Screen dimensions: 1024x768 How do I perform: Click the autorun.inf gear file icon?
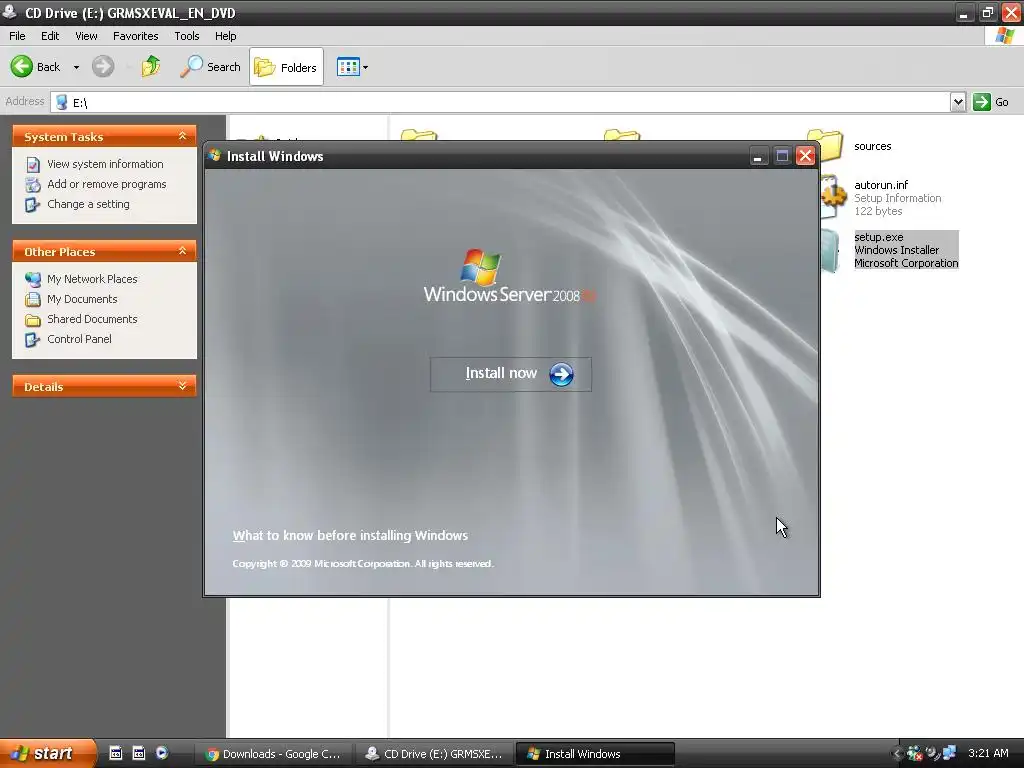[832, 196]
